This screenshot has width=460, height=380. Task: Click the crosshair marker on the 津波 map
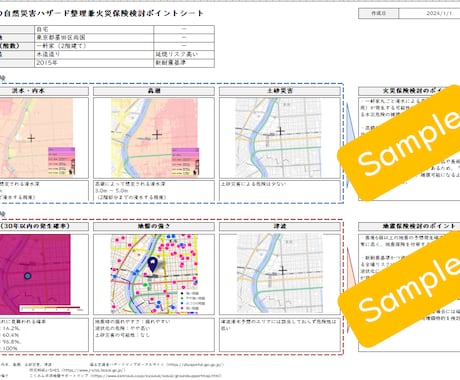(x=283, y=270)
